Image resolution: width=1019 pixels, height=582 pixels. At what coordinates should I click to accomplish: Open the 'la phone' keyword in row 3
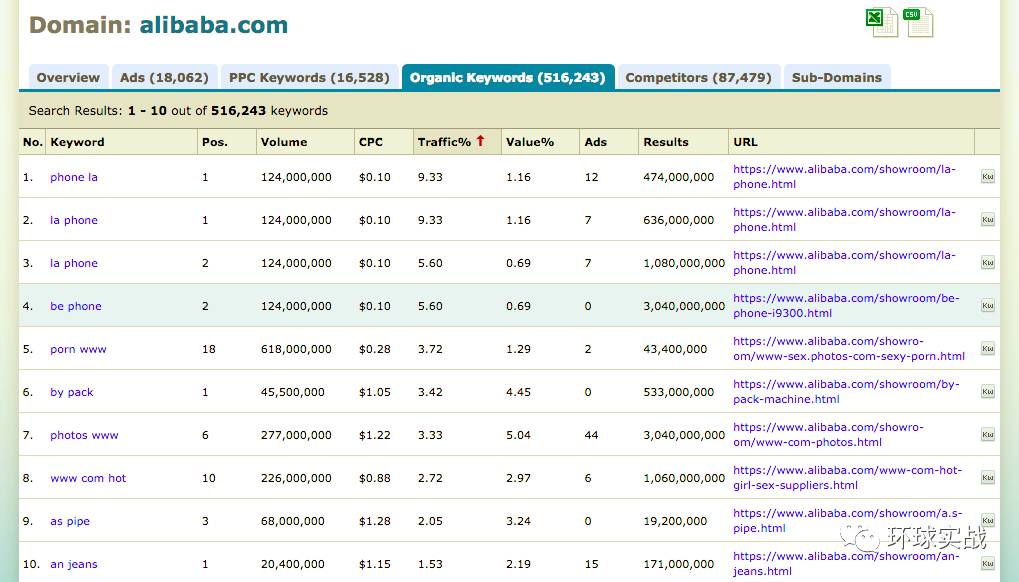[x=74, y=262]
